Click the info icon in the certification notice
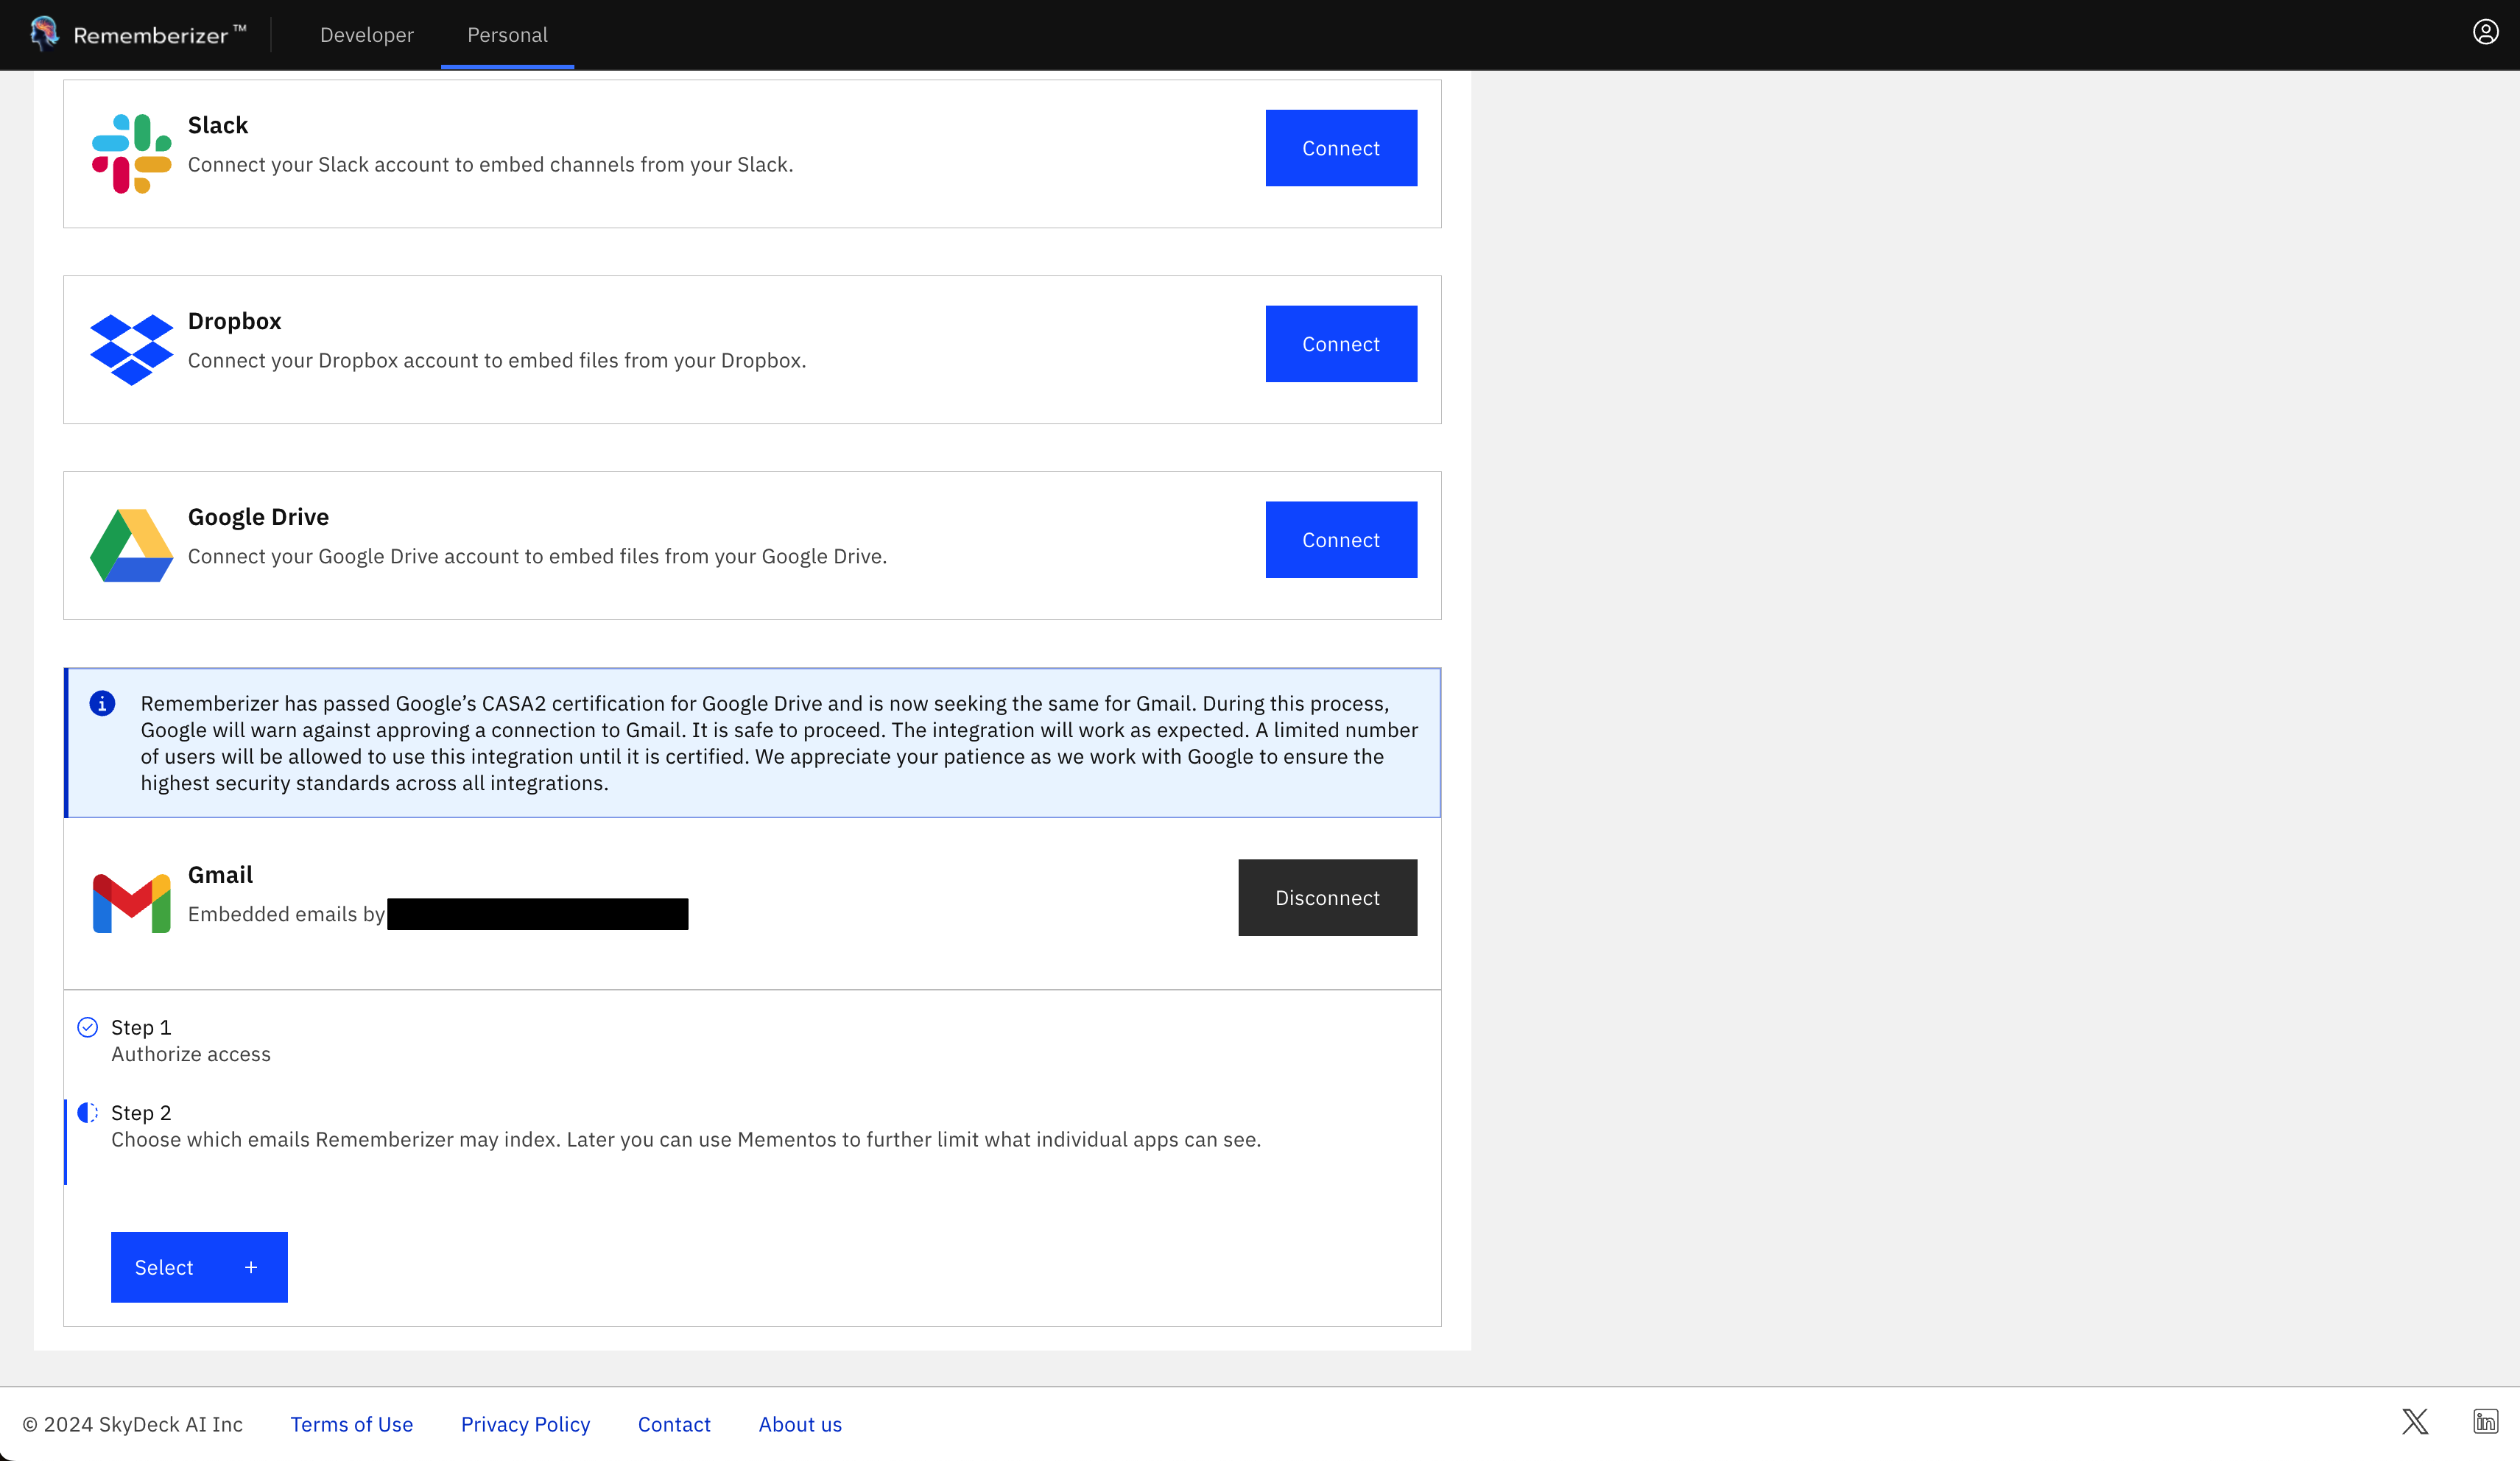This screenshot has width=2520, height=1461. (102, 703)
